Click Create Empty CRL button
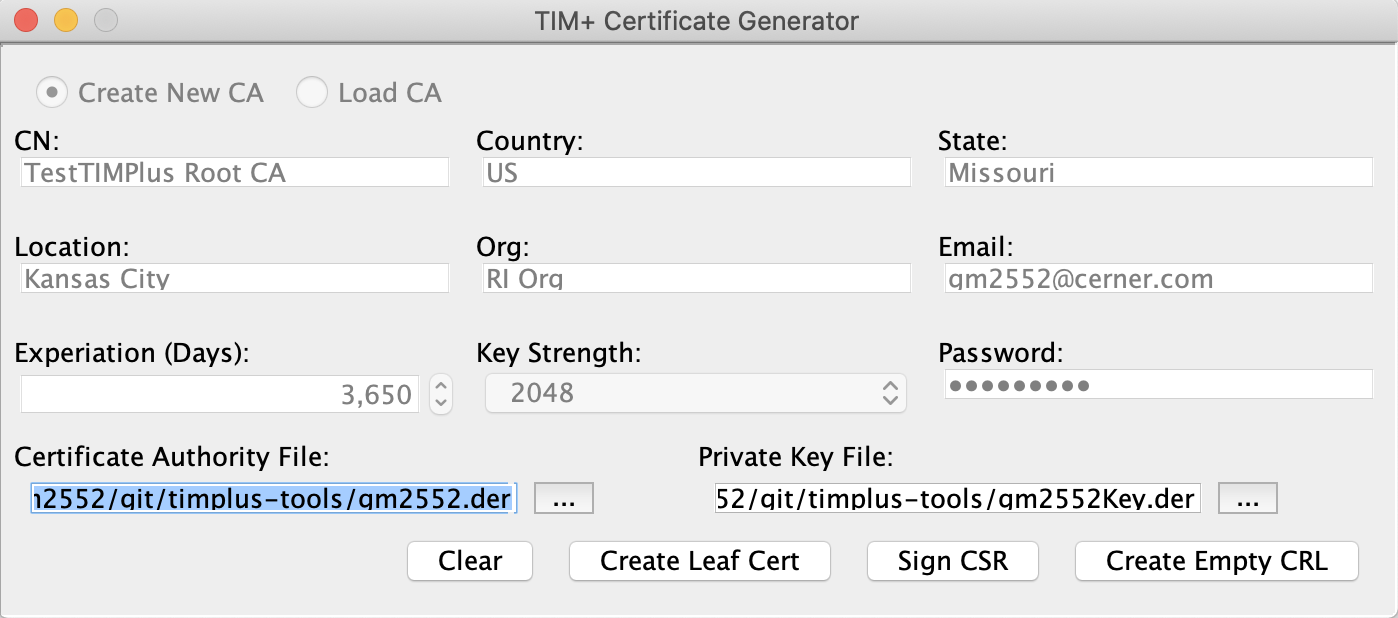Viewport: 1398px width, 618px height. point(1216,561)
